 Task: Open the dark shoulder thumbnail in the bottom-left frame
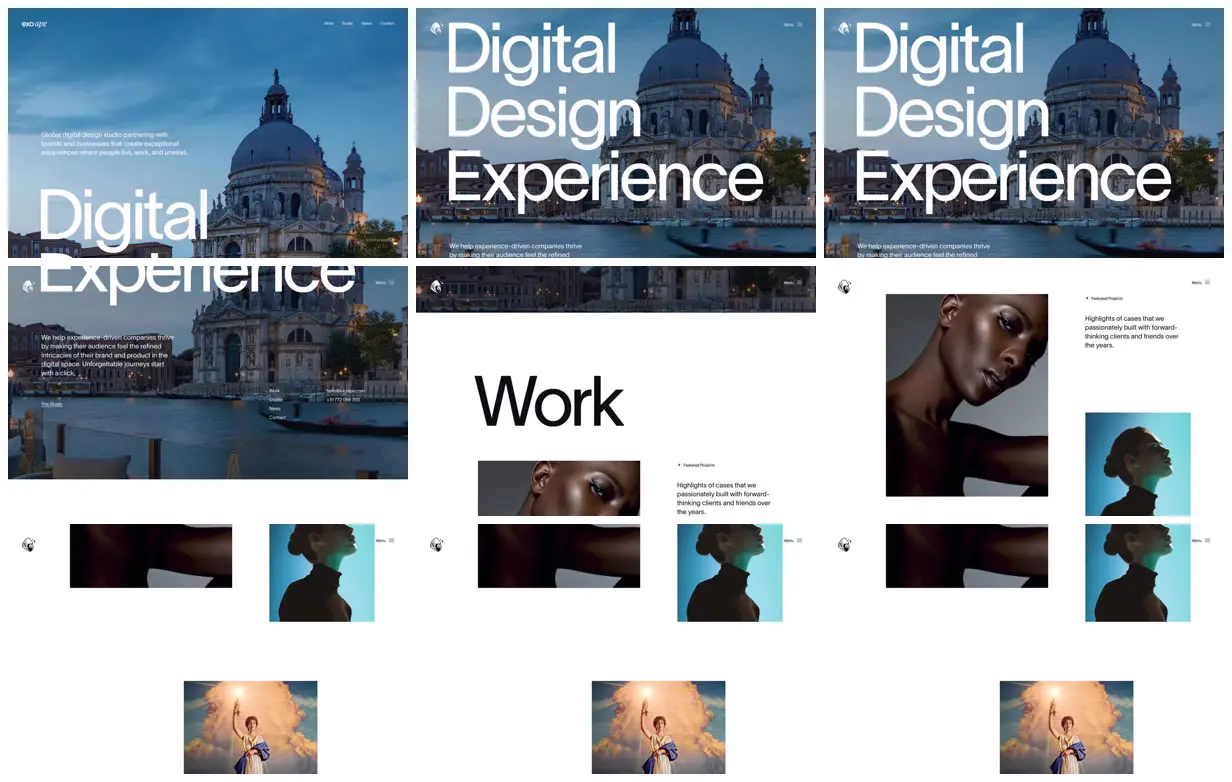click(151, 556)
